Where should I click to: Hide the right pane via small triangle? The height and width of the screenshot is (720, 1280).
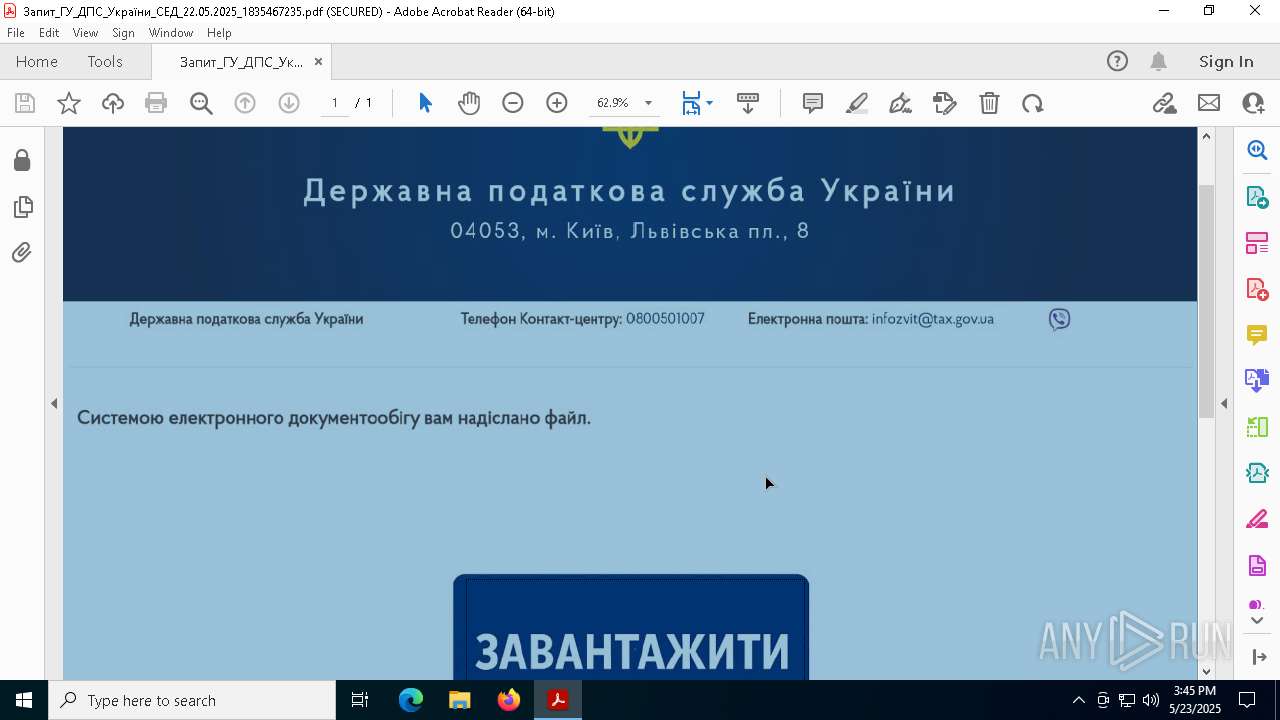pos(1224,403)
